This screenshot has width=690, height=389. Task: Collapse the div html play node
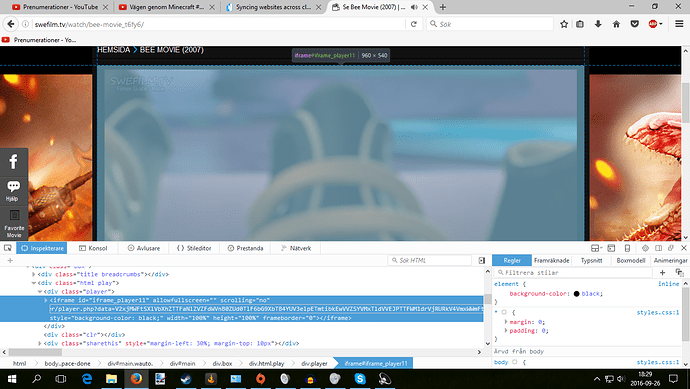(34, 283)
